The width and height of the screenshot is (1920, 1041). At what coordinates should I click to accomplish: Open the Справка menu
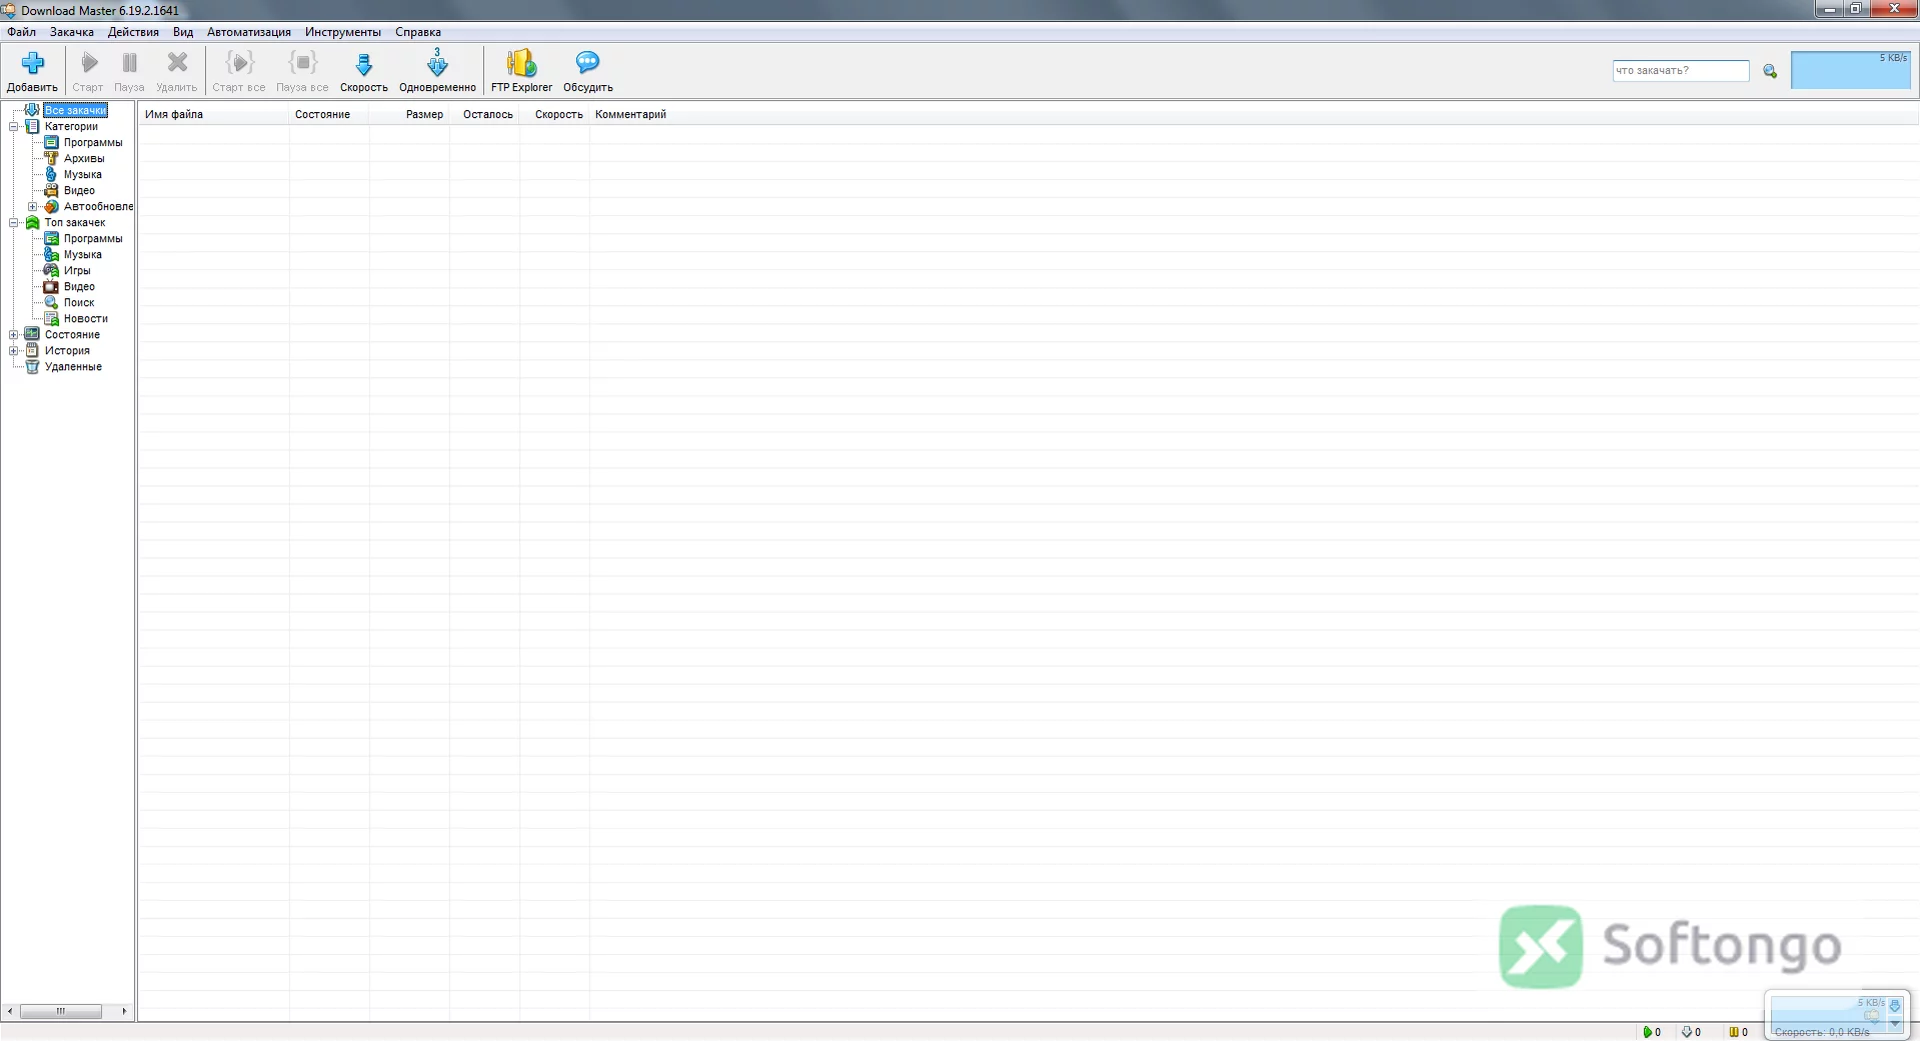click(418, 32)
